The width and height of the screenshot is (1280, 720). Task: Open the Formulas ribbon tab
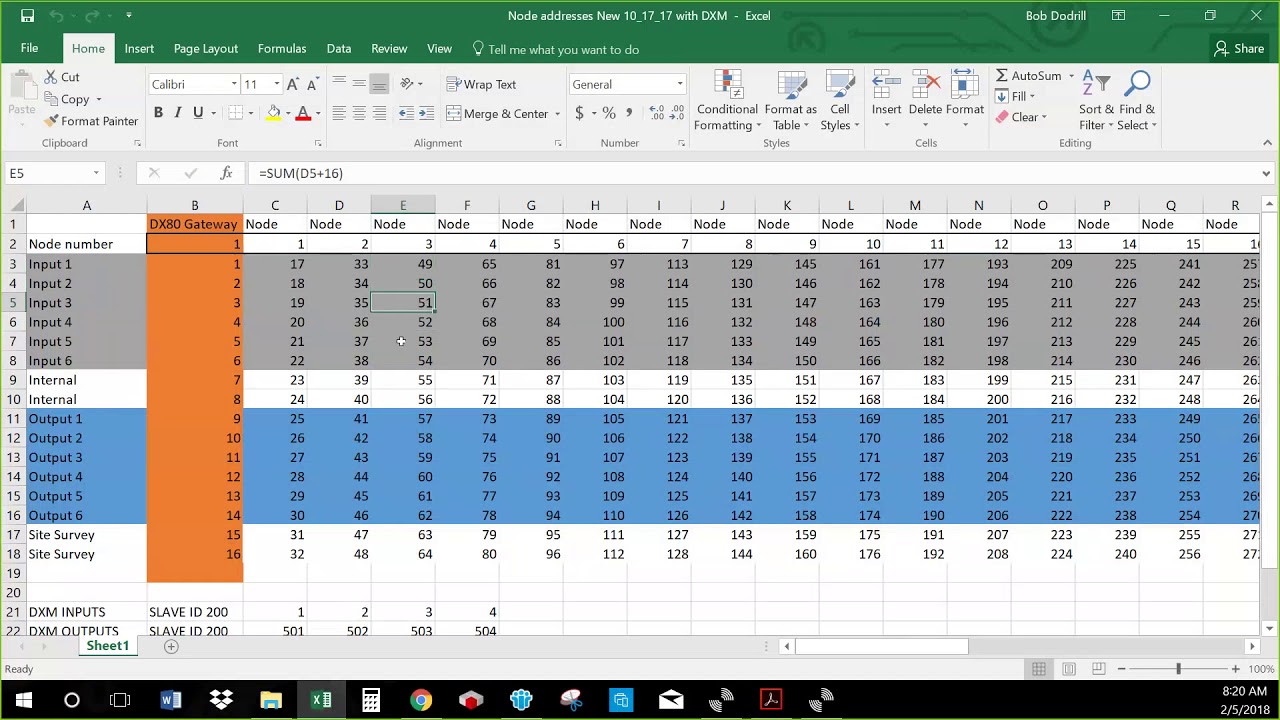(x=282, y=49)
